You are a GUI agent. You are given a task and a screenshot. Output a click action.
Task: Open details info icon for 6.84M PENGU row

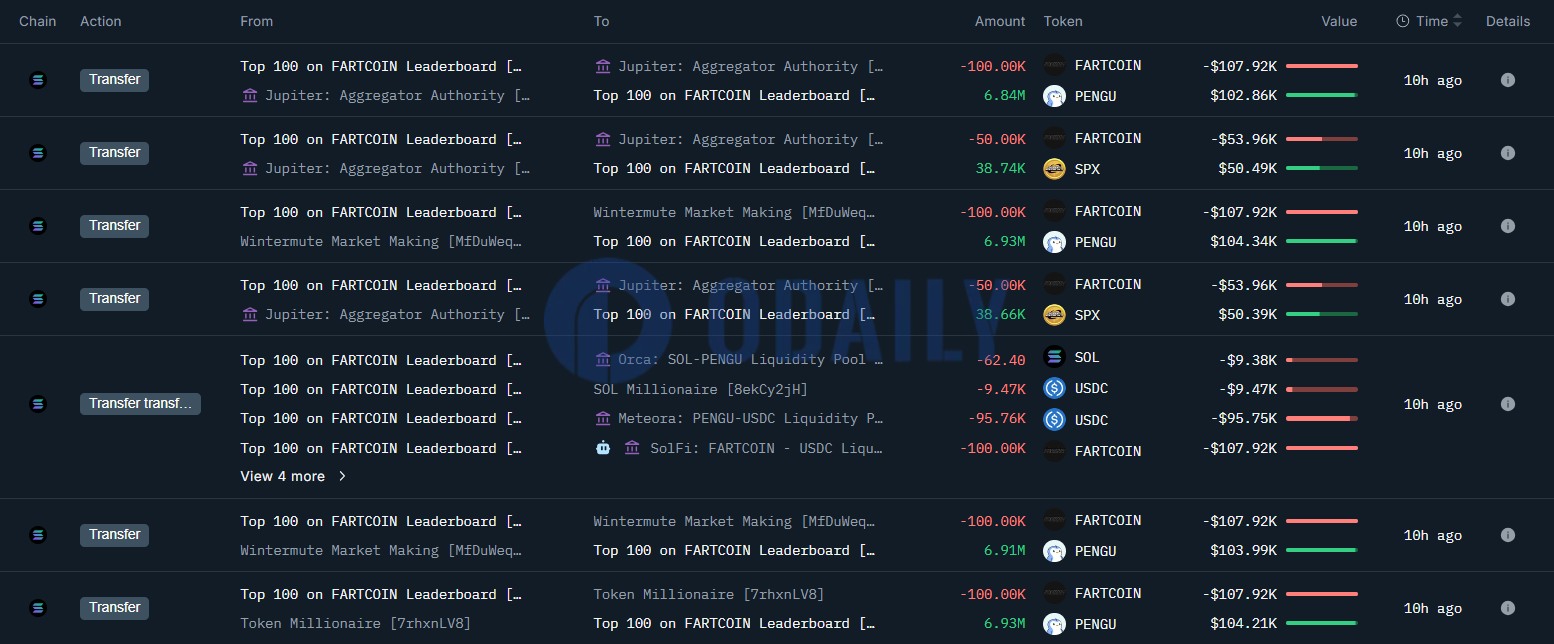click(1508, 80)
